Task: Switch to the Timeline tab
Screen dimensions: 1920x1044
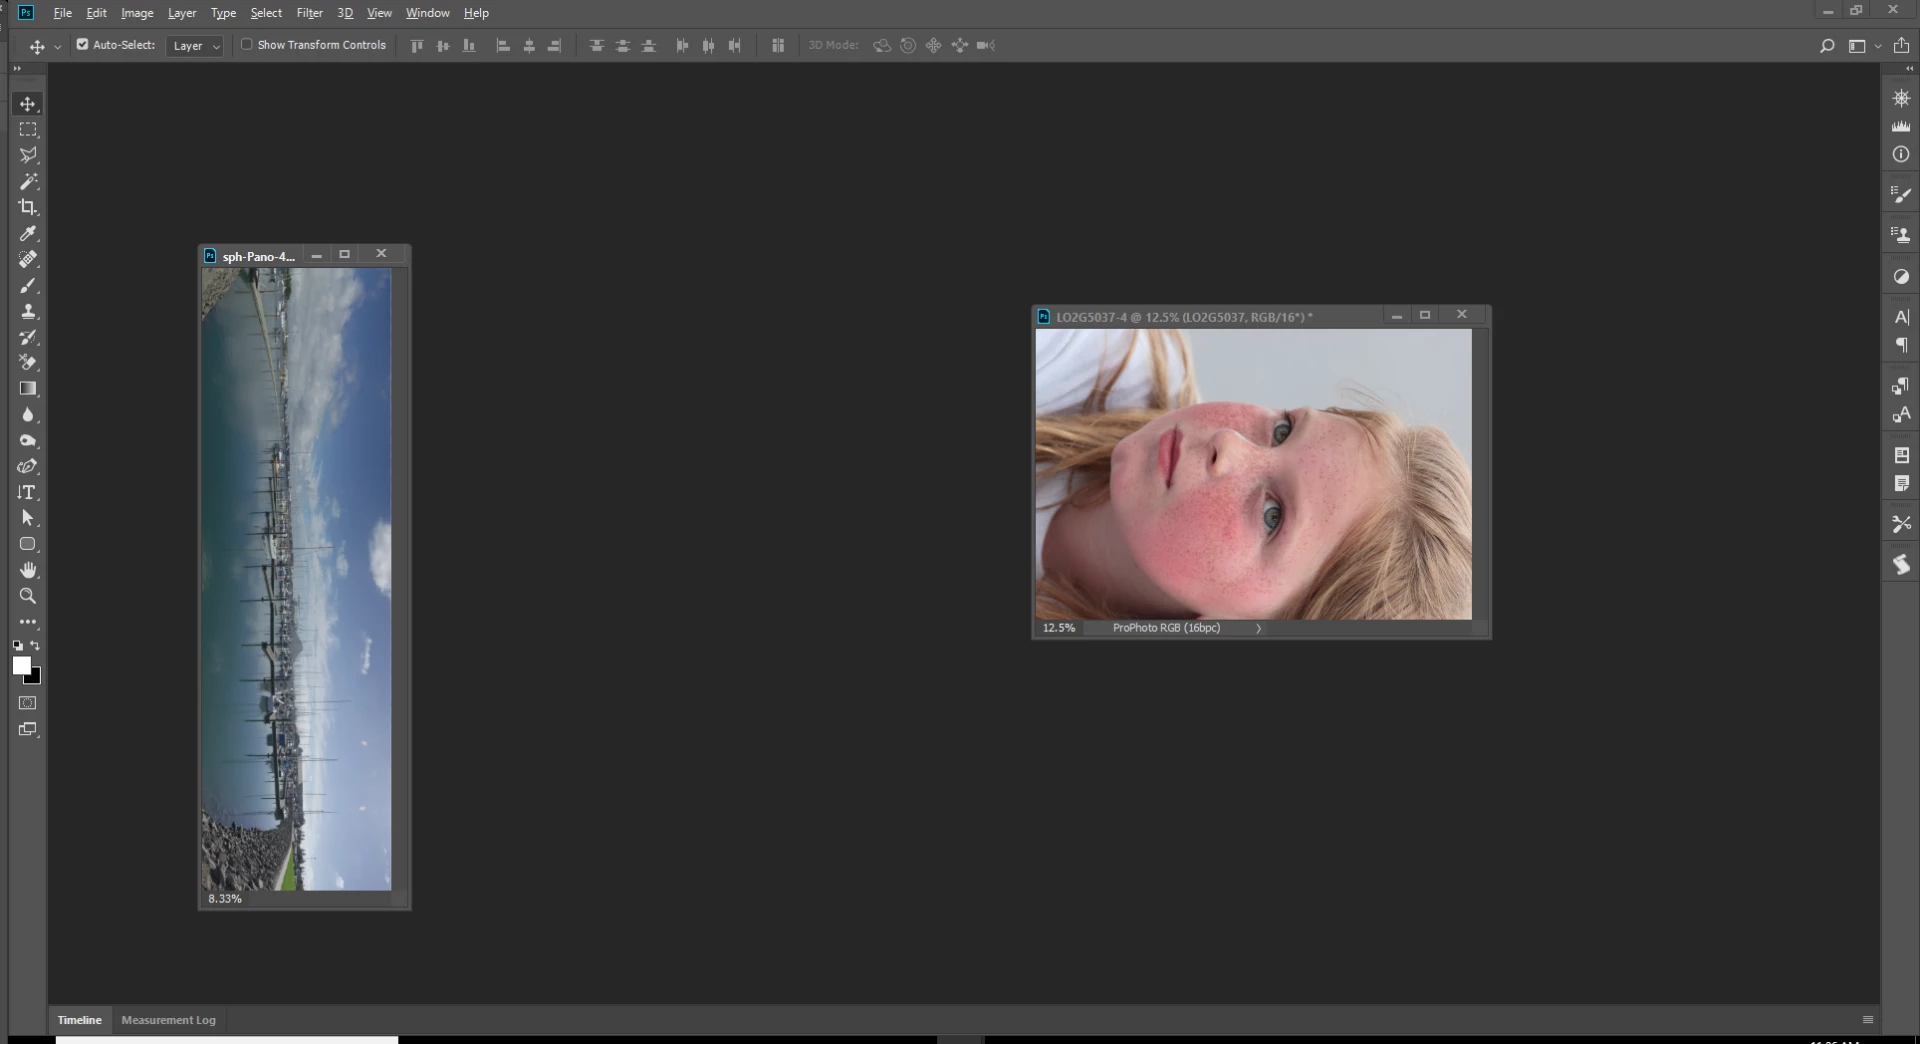Action: [79, 1020]
